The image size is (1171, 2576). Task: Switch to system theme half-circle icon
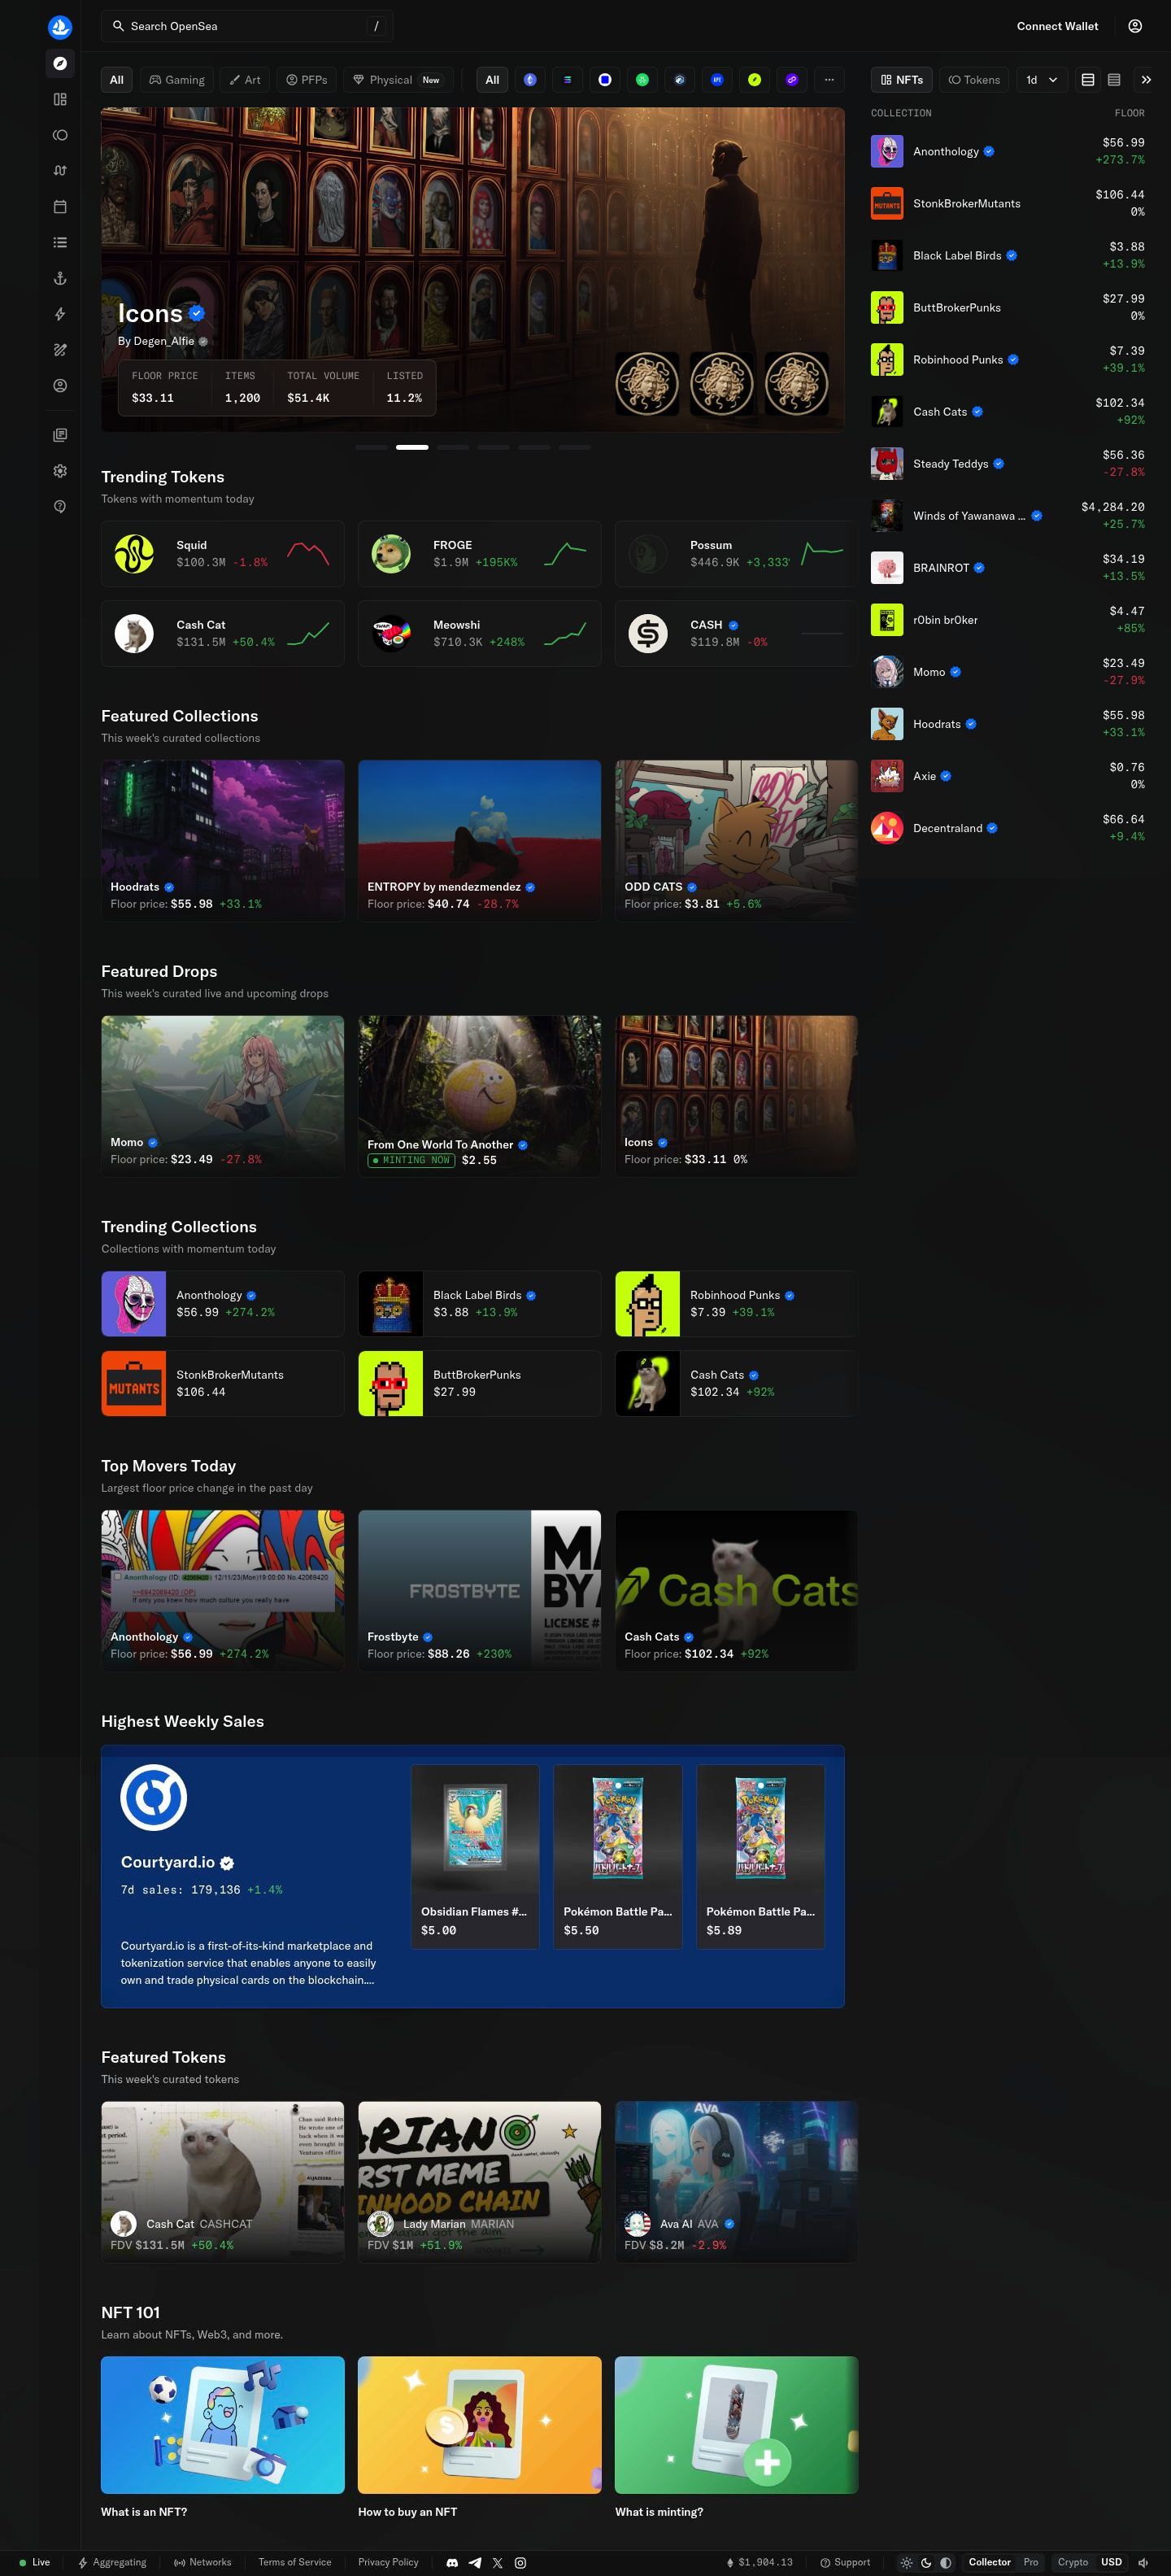coord(946,2563)
